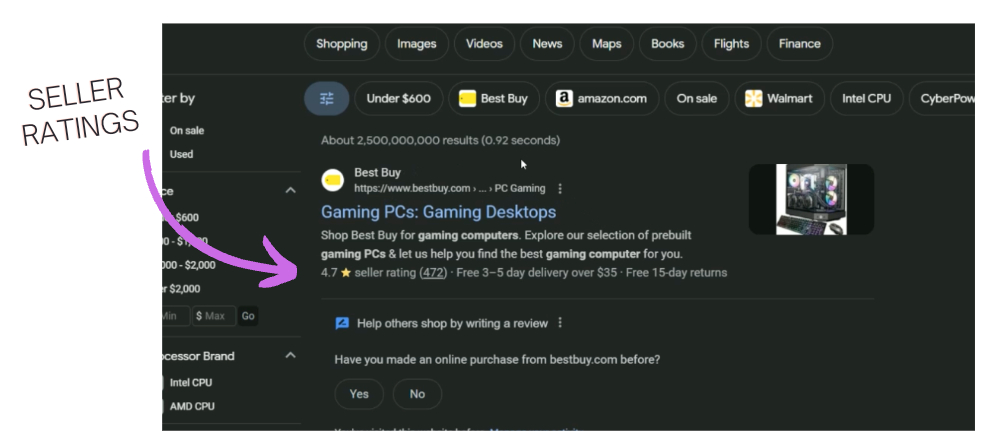Click the blue write-a-review icon

[x=342, y=323]
